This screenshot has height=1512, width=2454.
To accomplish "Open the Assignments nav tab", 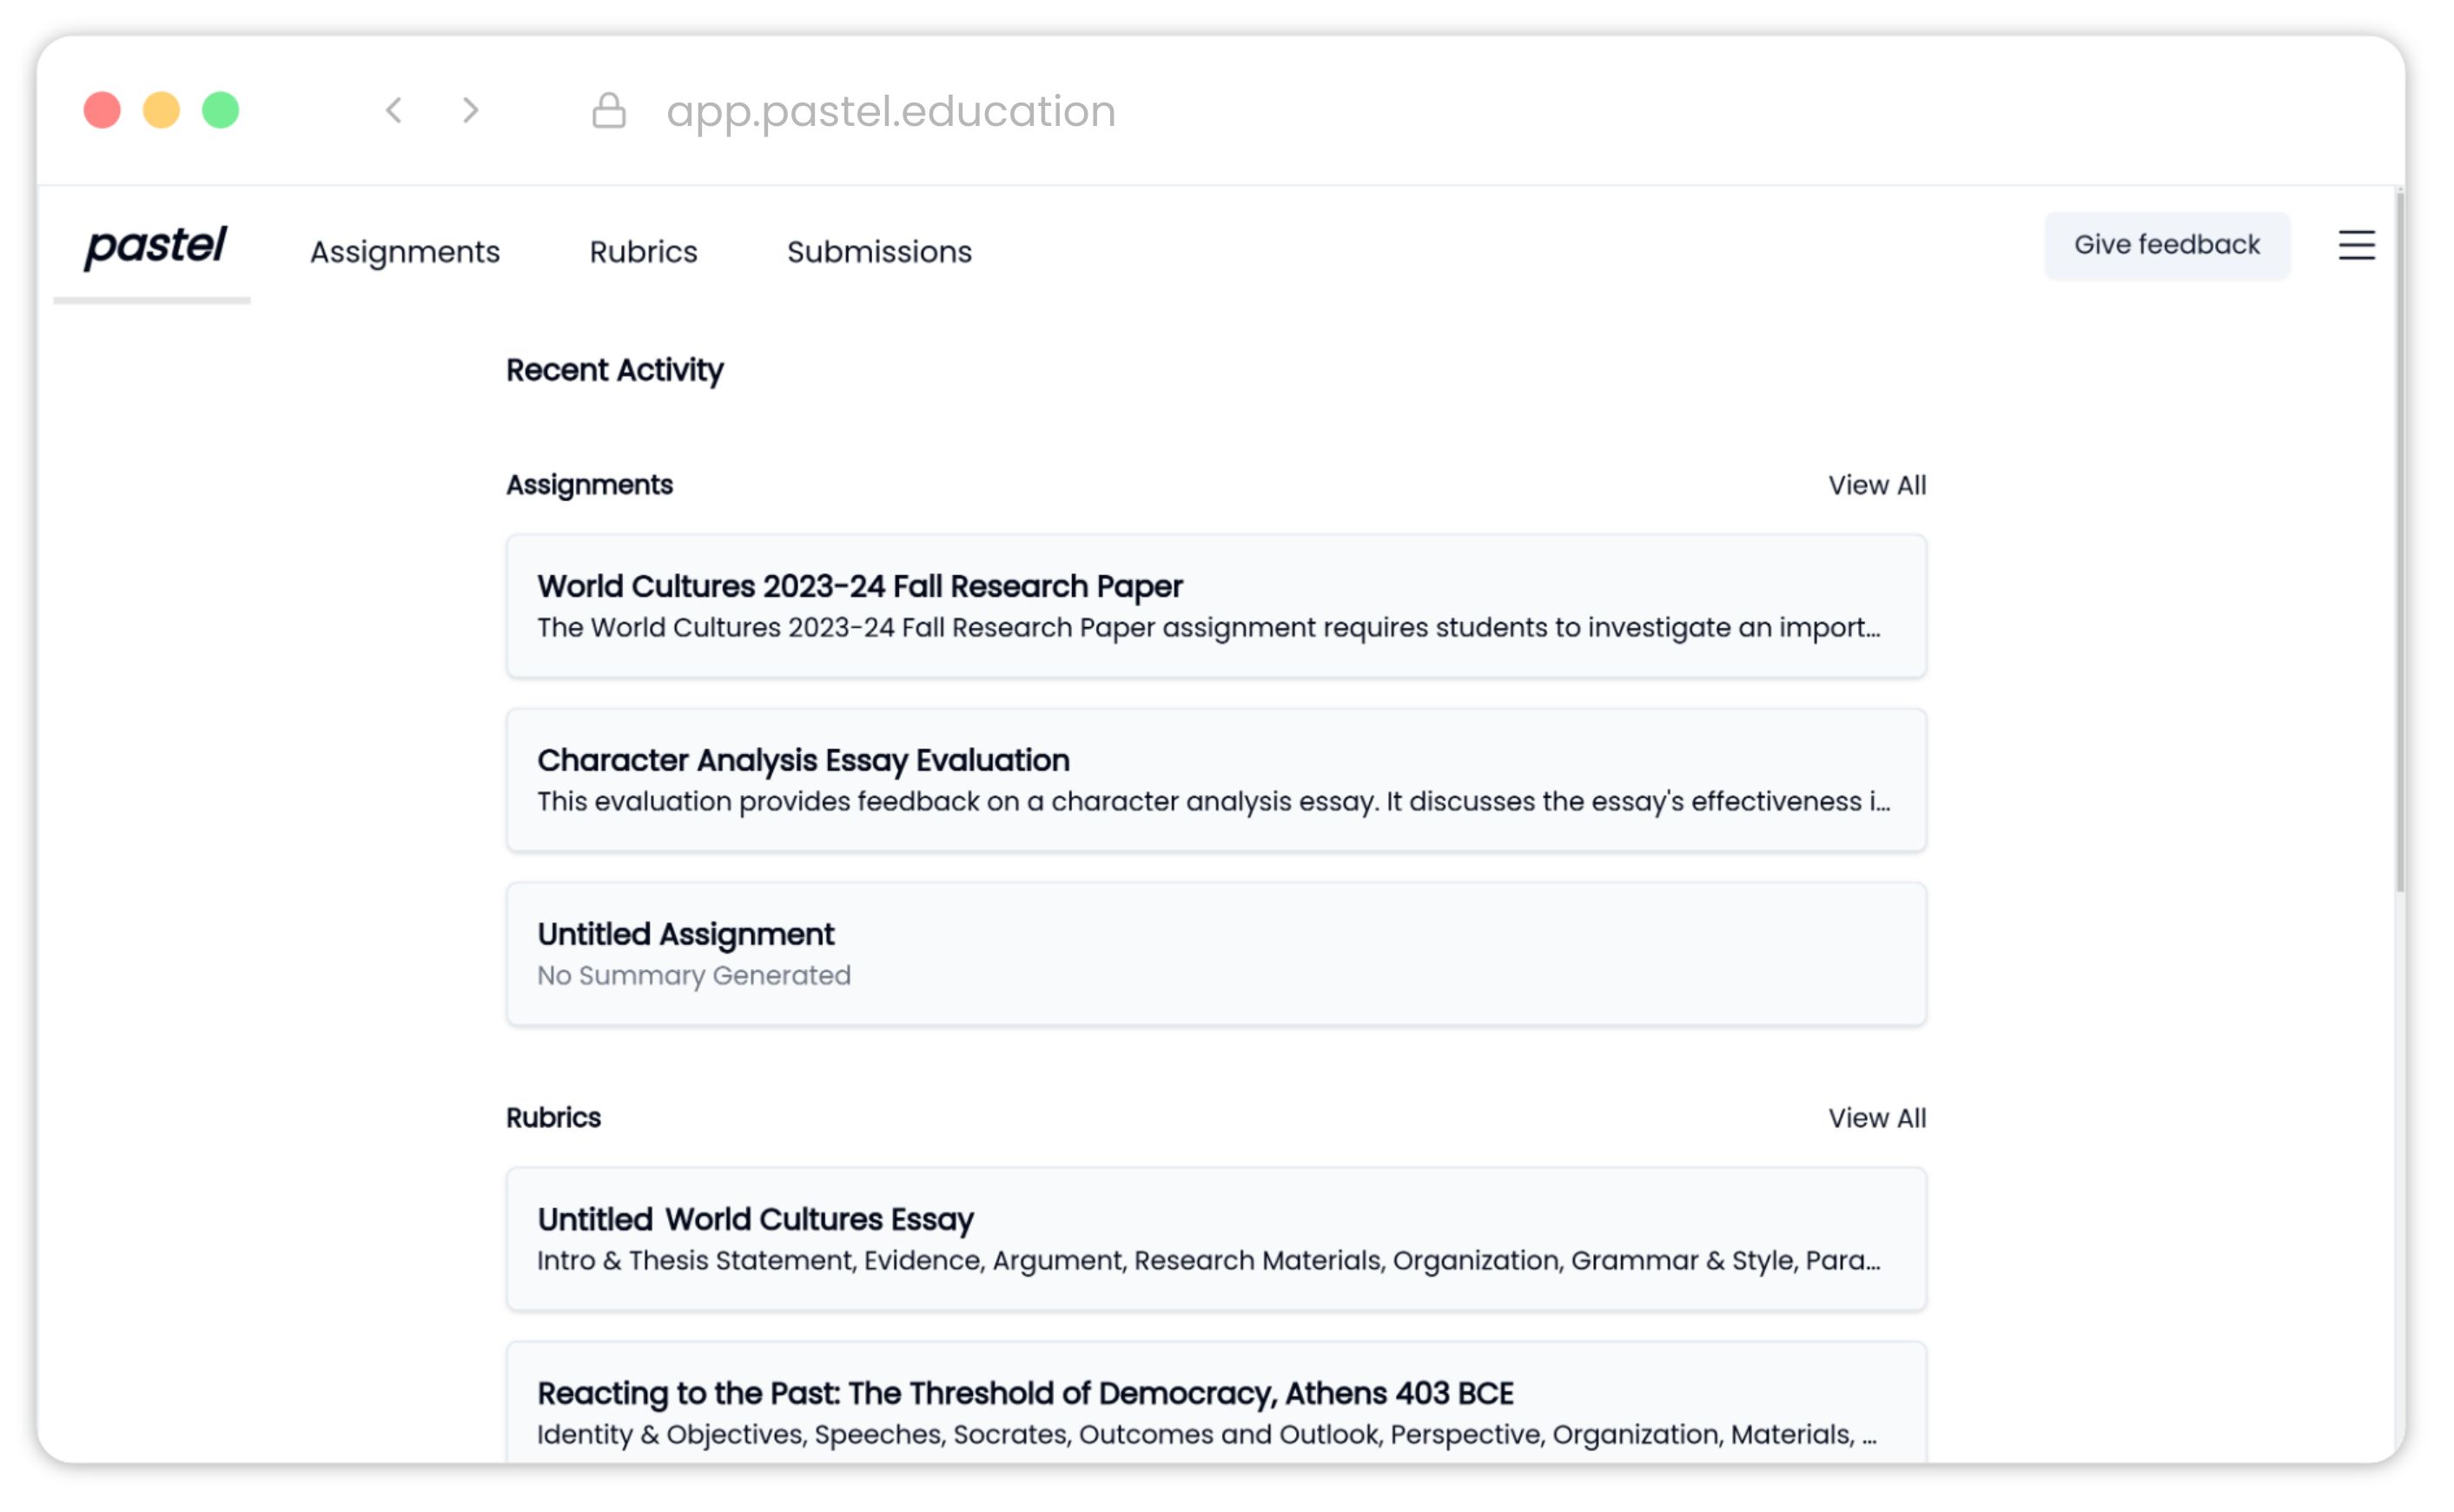I will coord(405,252).
